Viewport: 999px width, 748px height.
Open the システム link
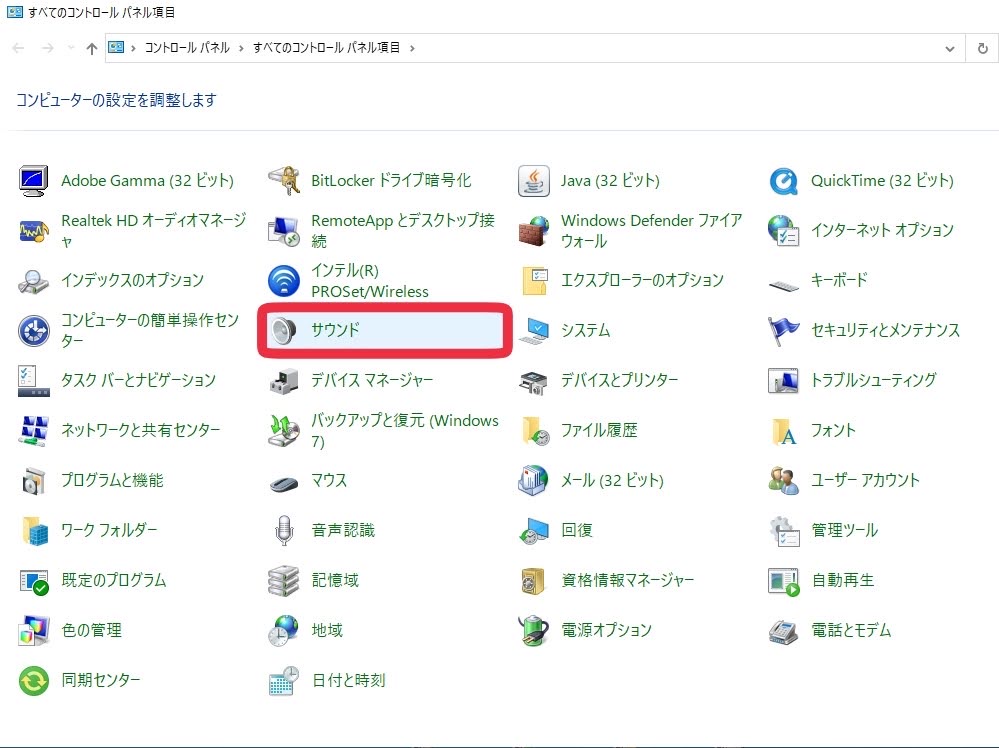[585, 330]
